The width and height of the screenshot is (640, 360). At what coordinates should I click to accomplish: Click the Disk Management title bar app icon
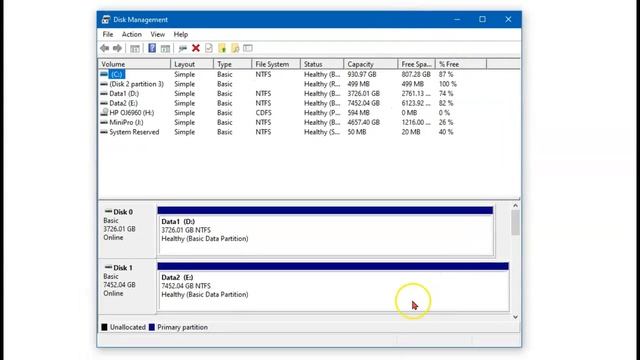click(106, 19)
